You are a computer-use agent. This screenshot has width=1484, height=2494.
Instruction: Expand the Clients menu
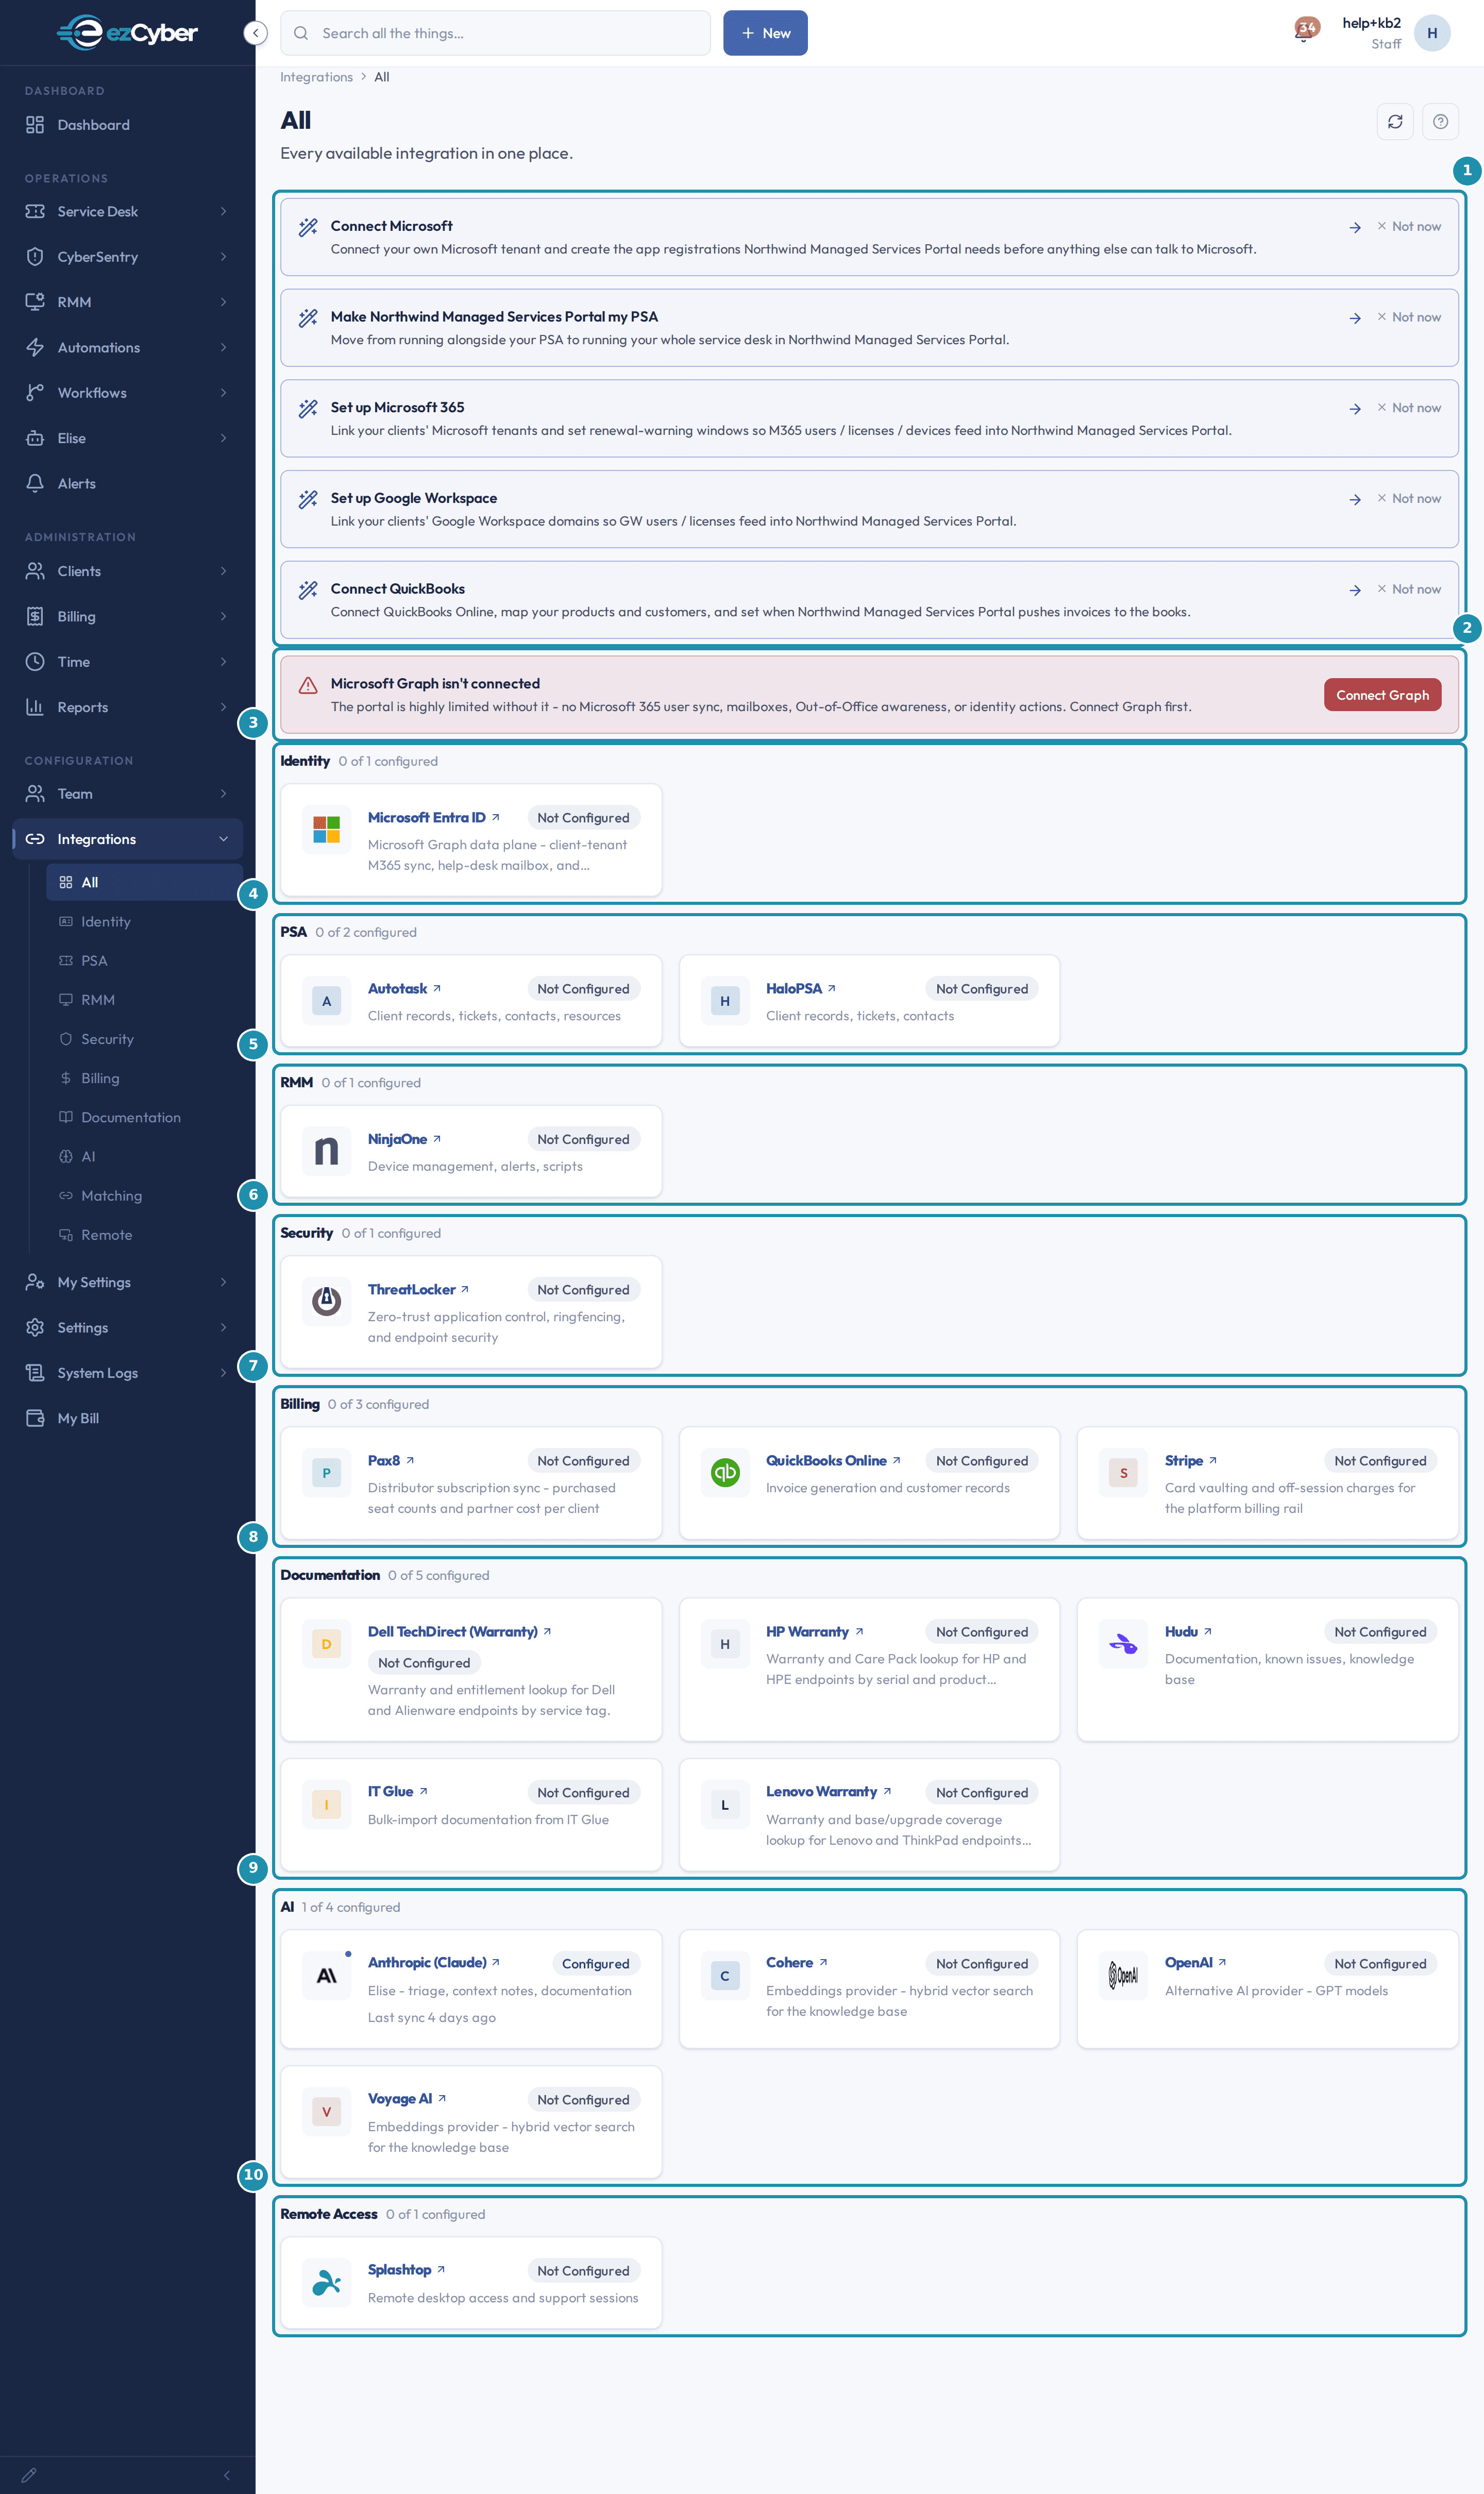[x=128, y=571]
